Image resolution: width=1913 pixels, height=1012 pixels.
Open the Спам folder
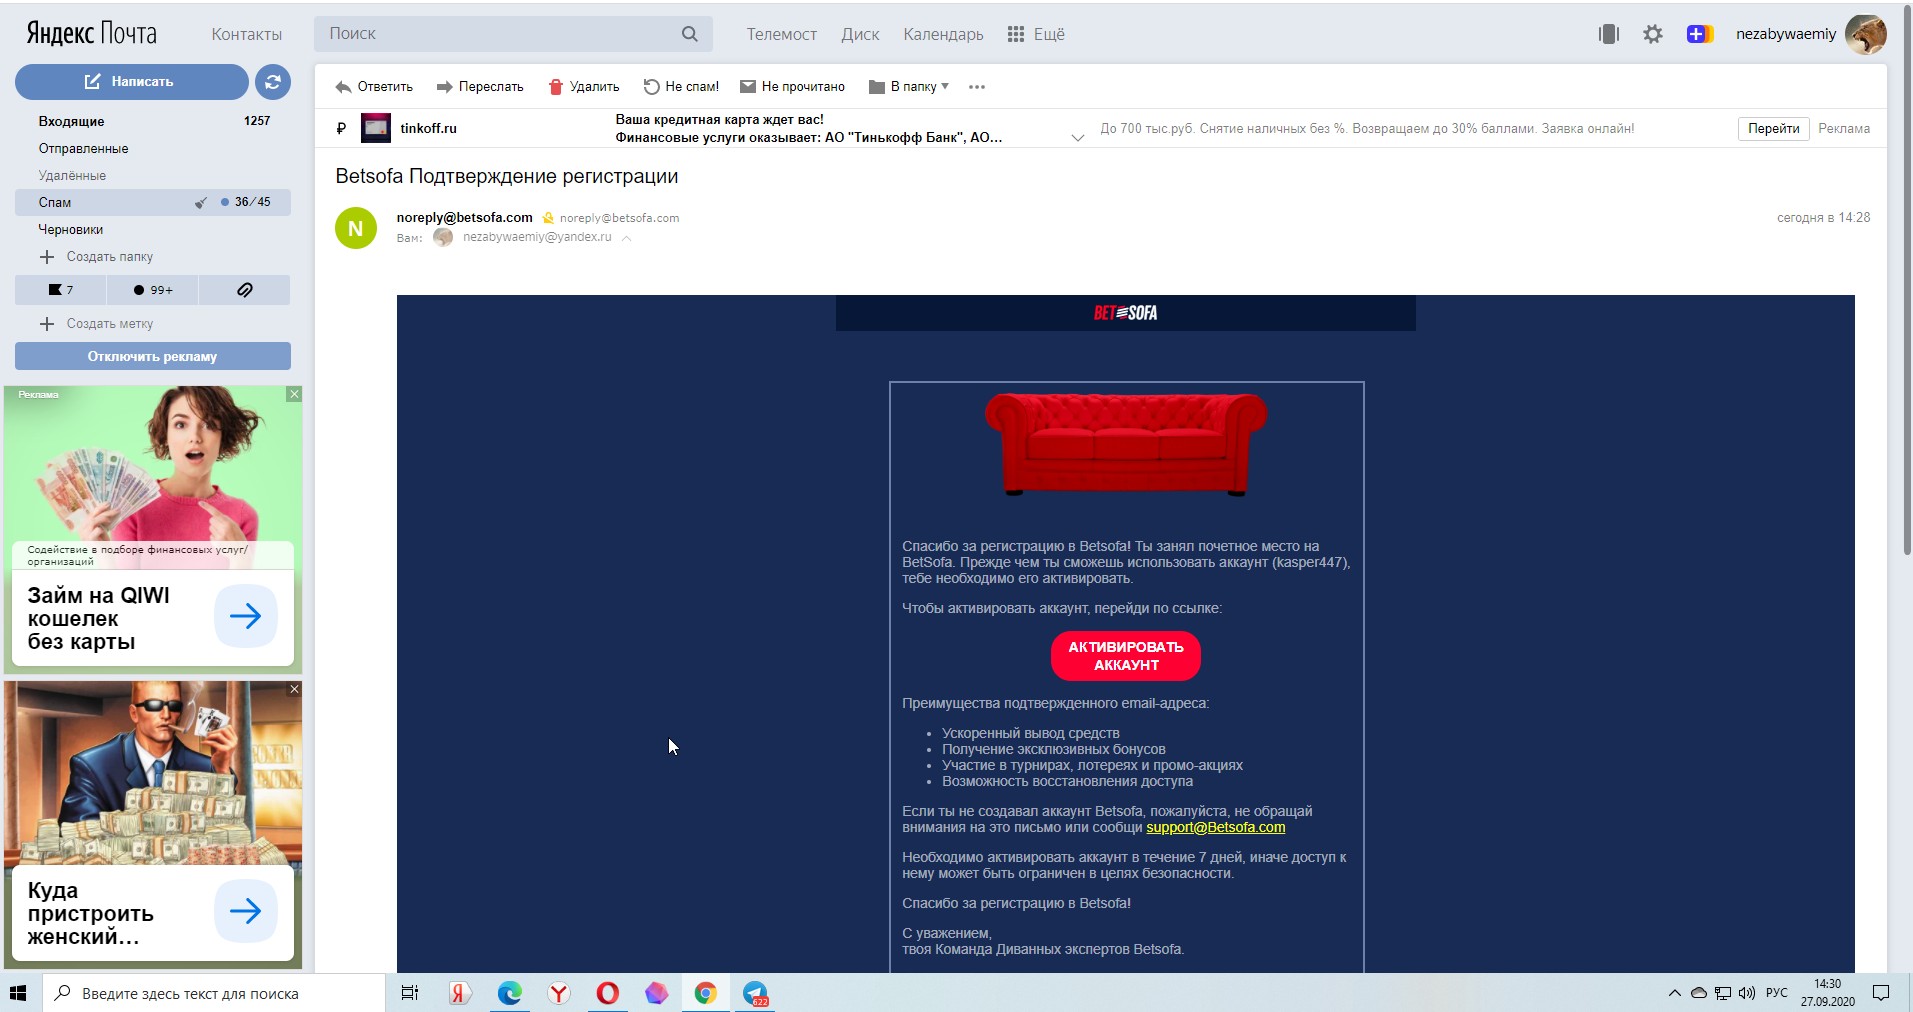152,202
